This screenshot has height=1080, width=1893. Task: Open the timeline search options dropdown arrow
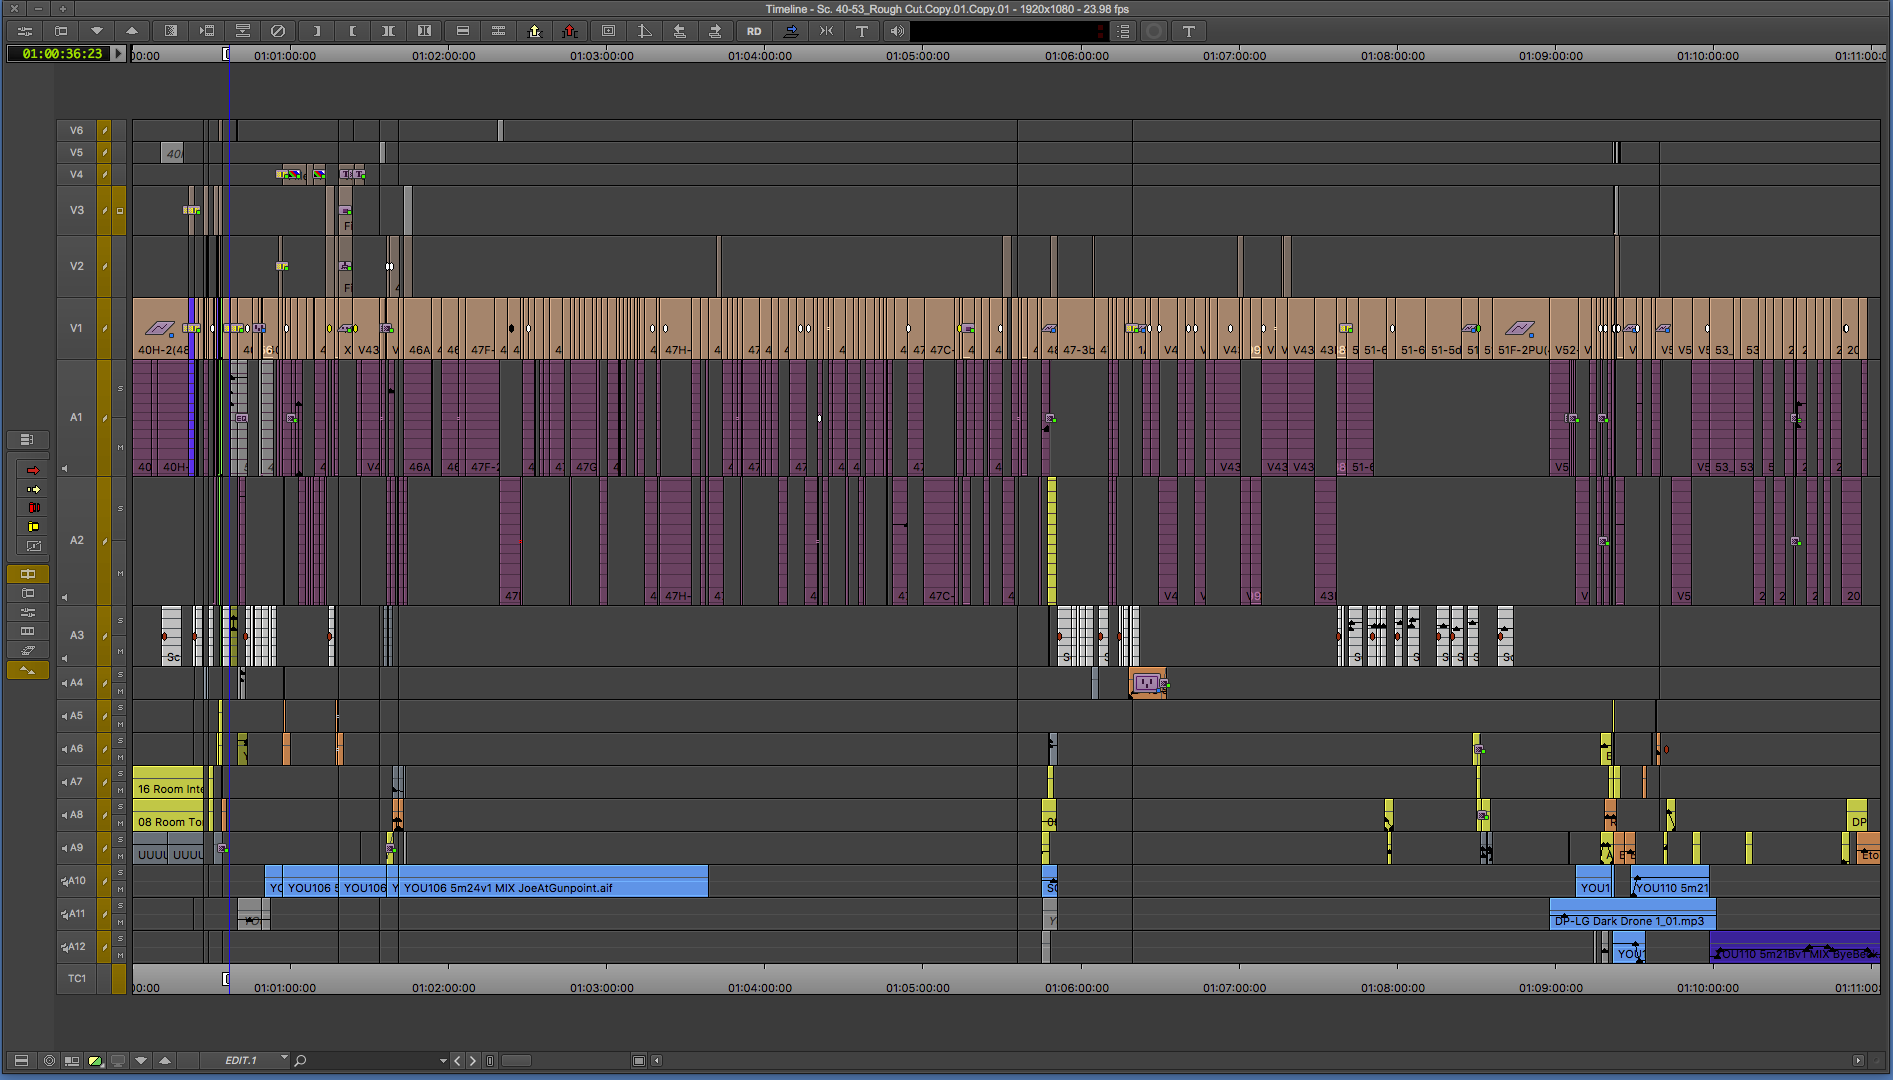click(443, 1061)
